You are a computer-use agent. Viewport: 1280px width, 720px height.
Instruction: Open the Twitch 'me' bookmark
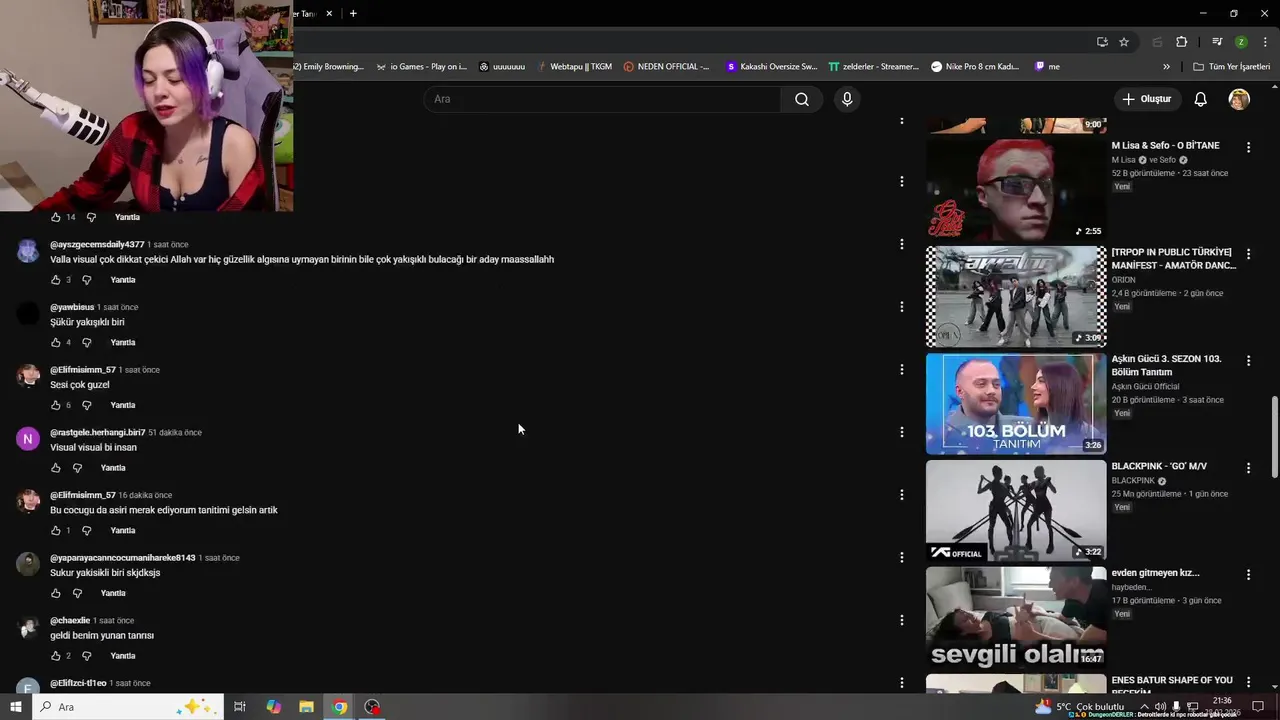click(1047, 67)
